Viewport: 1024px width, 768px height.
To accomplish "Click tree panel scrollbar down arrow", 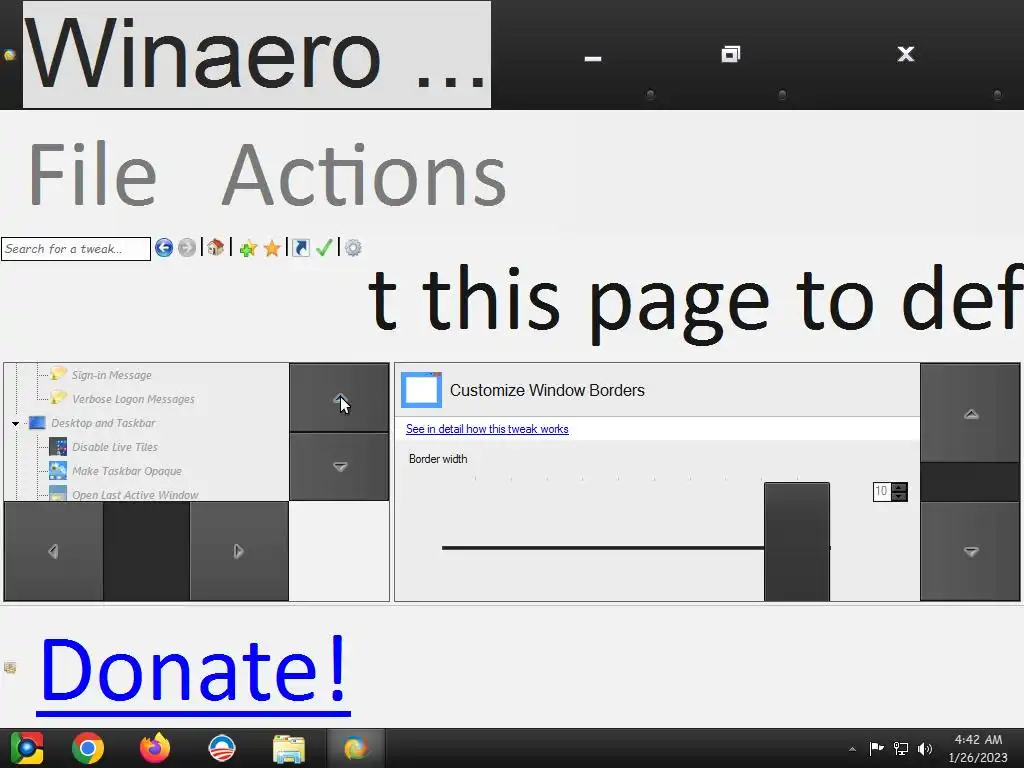I will (340, 467).
